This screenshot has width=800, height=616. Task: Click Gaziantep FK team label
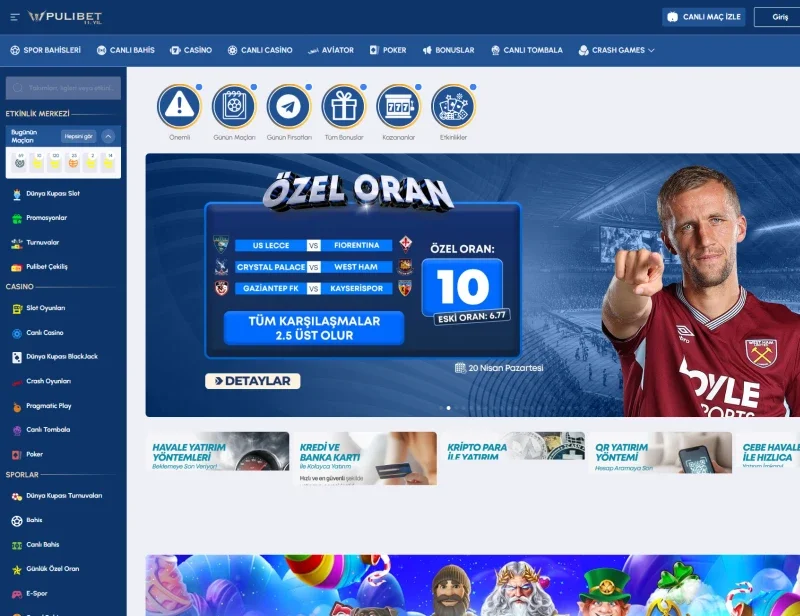click(x=270, y=288)
